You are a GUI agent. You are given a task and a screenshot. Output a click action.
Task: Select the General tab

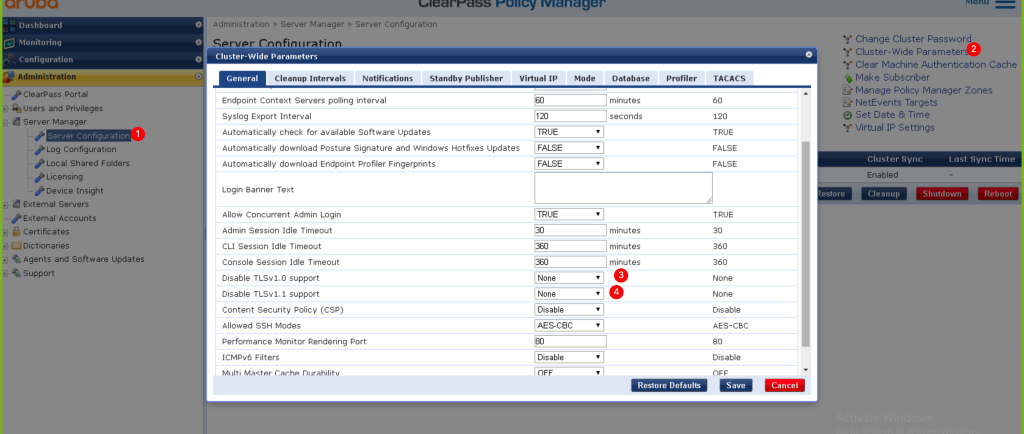tap(242, 78)
